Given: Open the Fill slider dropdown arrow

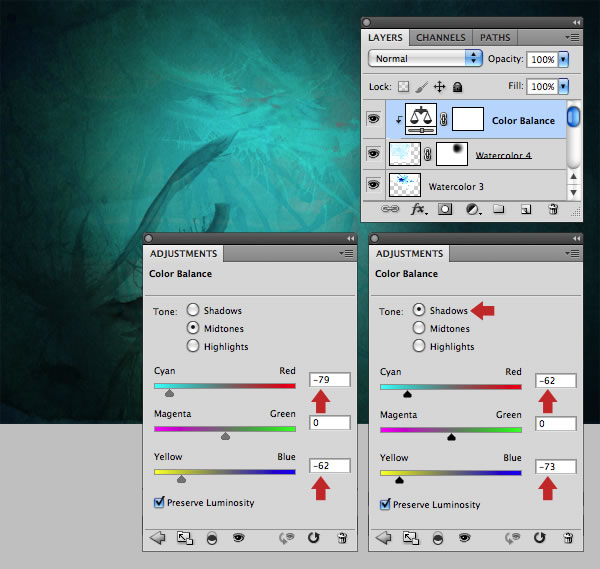Looking at the screenshot, I should 563,86.
